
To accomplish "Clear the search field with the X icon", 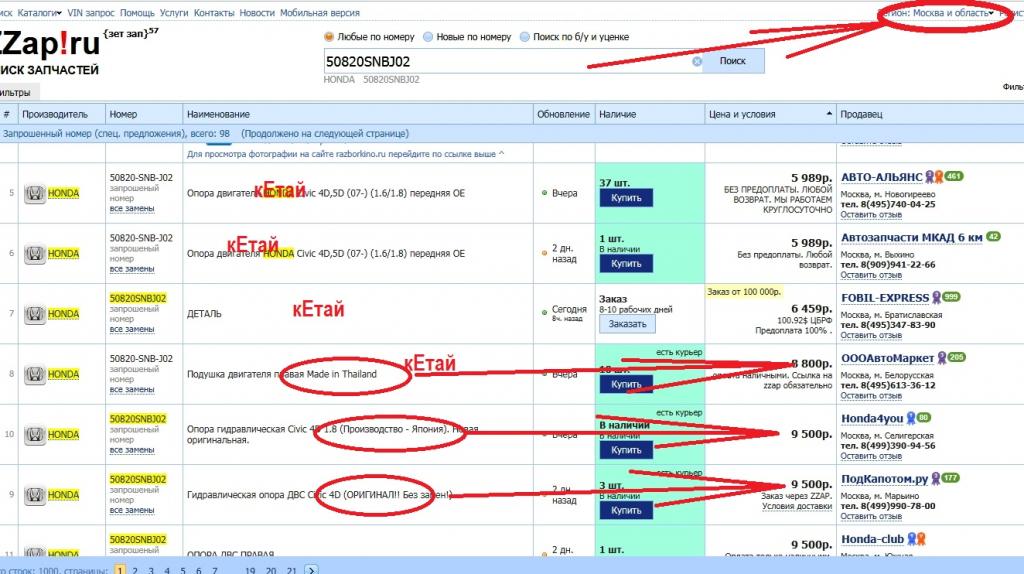I will pos(697,61).
